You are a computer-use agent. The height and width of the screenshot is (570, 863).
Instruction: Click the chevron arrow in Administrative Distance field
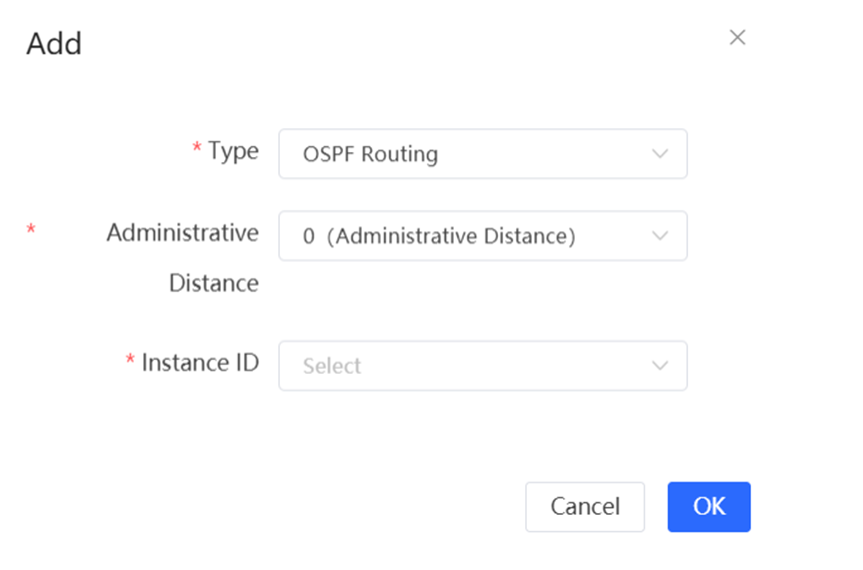click(659, 236)
